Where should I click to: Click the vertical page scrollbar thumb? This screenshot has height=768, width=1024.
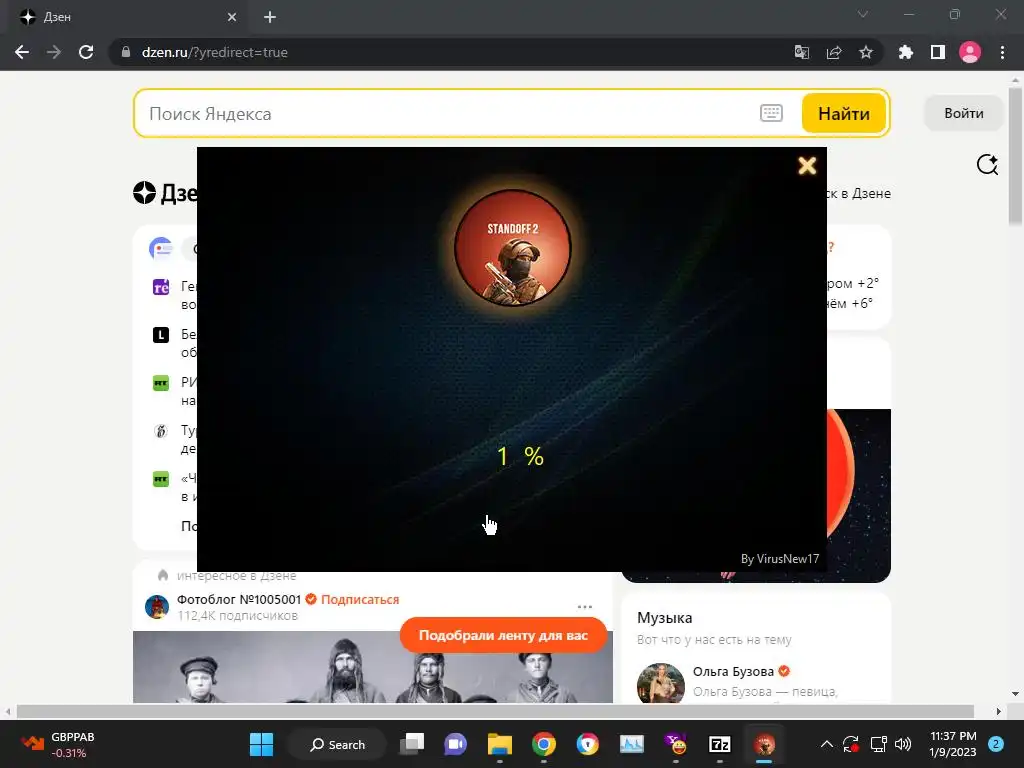point(1015,157)
